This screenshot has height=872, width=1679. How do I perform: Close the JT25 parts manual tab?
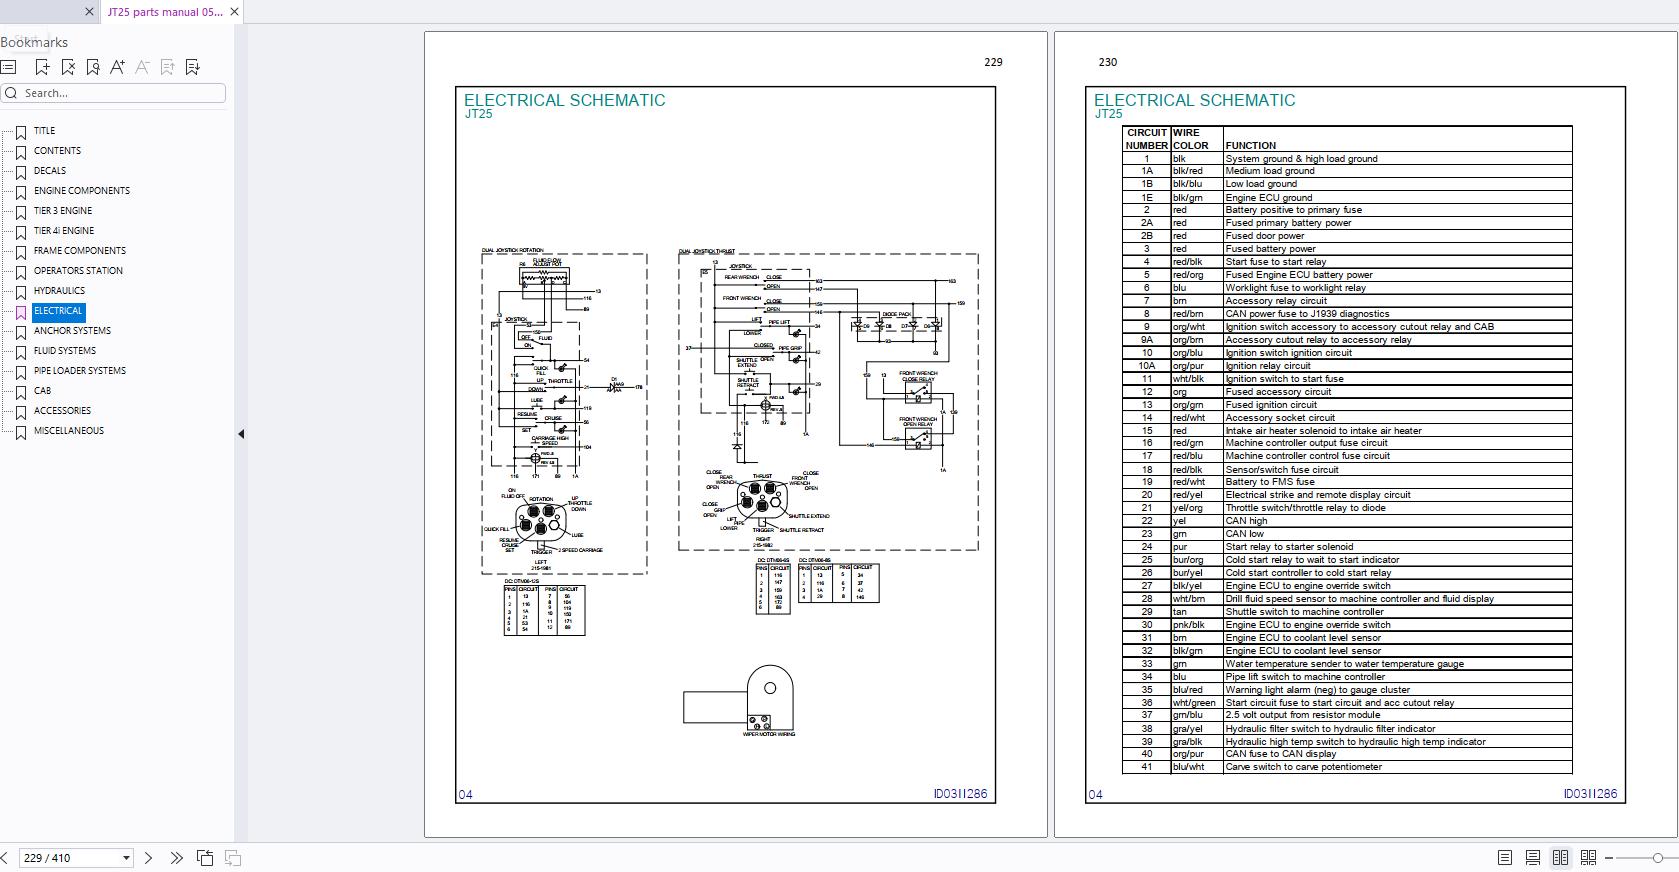235,12
